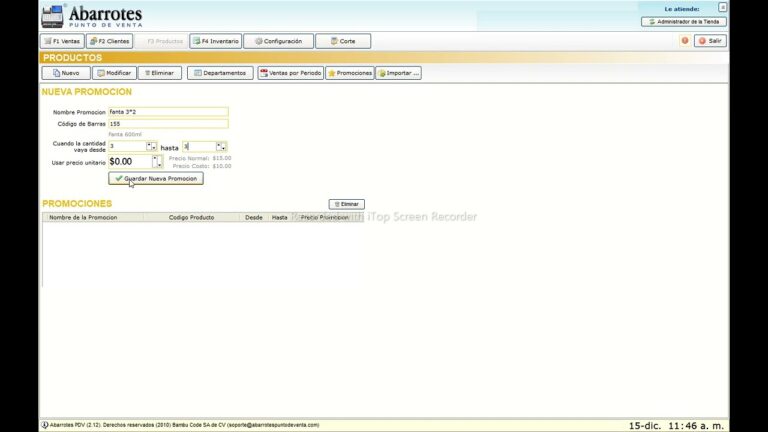The width and height of the screenshot is (768, 432).
Task: Open the F4 Inventario section
Action: [215, 41]
